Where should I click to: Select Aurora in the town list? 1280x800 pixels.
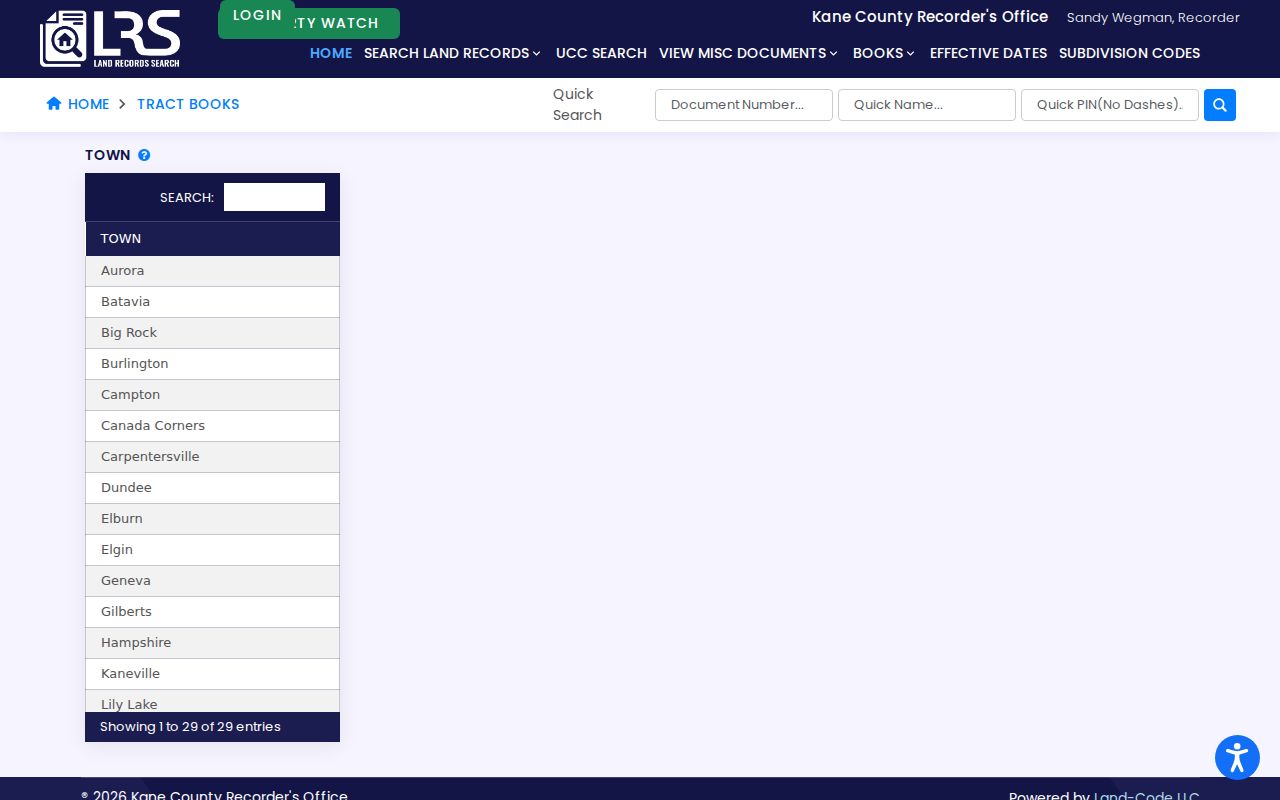point(212,271)
